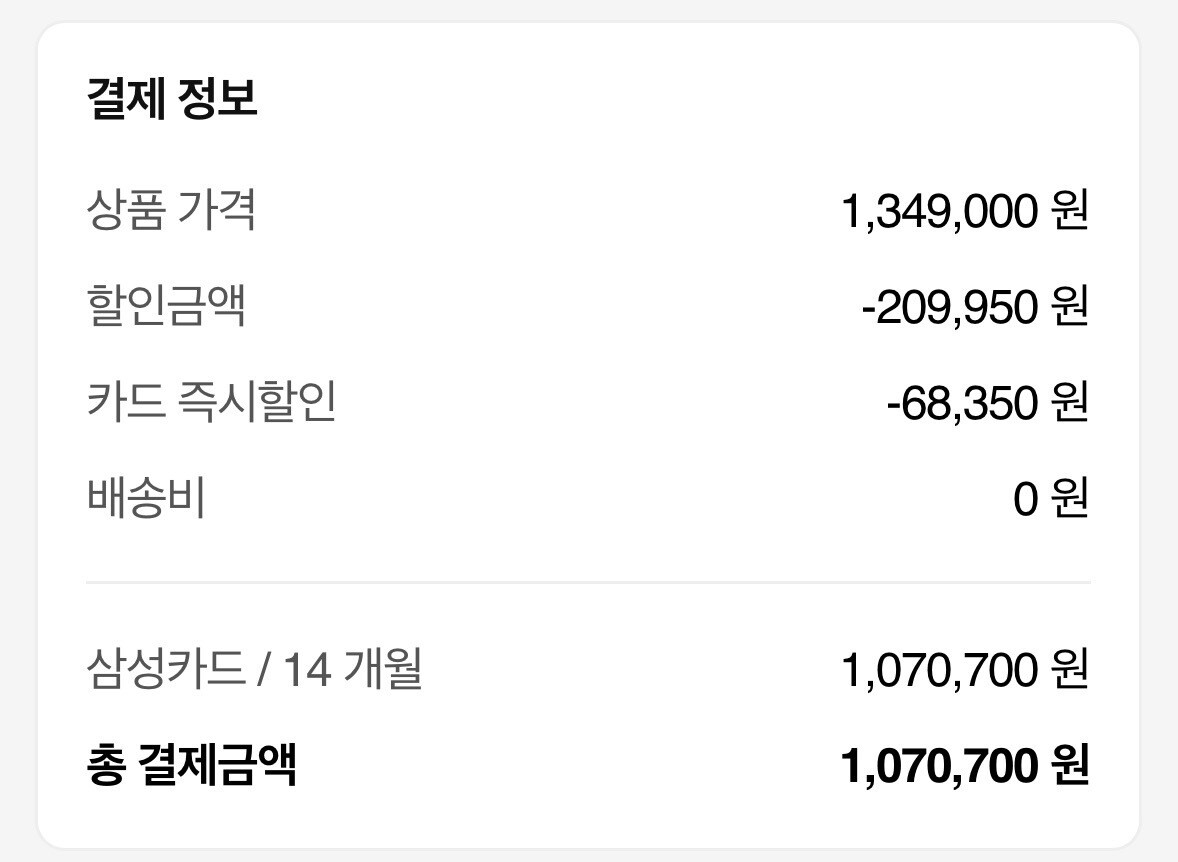Click the 결제 정보 heading

[x=172, y=98]
